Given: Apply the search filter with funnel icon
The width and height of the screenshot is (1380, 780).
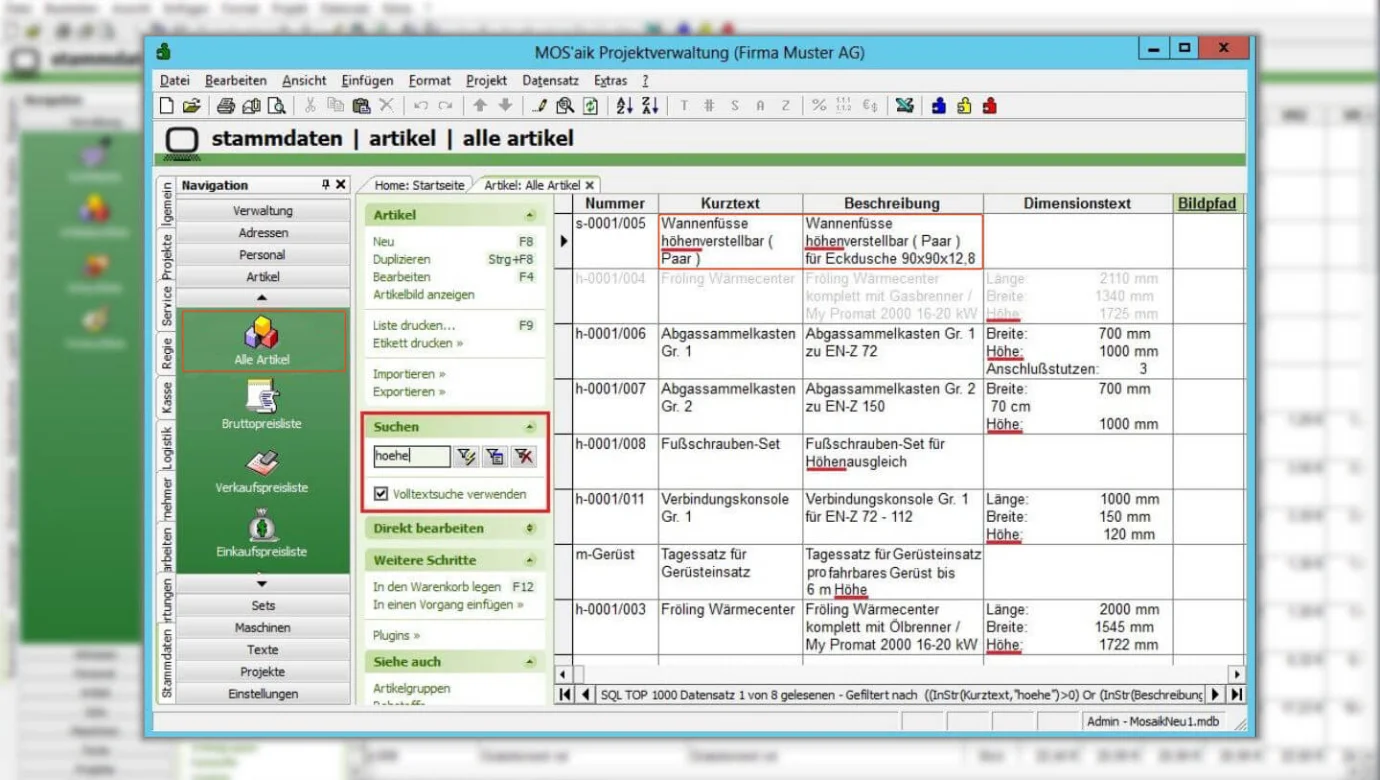Looking at the screenshot, I should click(466, 457).
